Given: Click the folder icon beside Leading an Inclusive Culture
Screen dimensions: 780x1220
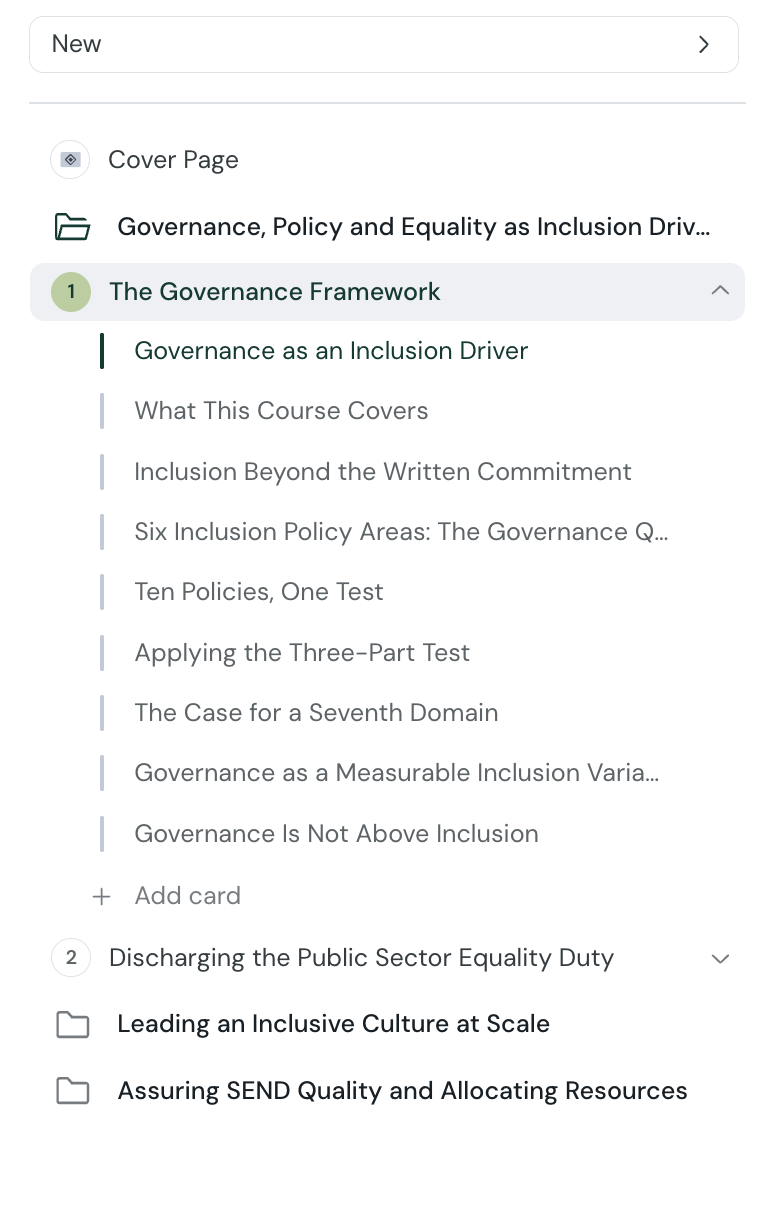Looking at the screenshot, I should [x=72, y=1025].
